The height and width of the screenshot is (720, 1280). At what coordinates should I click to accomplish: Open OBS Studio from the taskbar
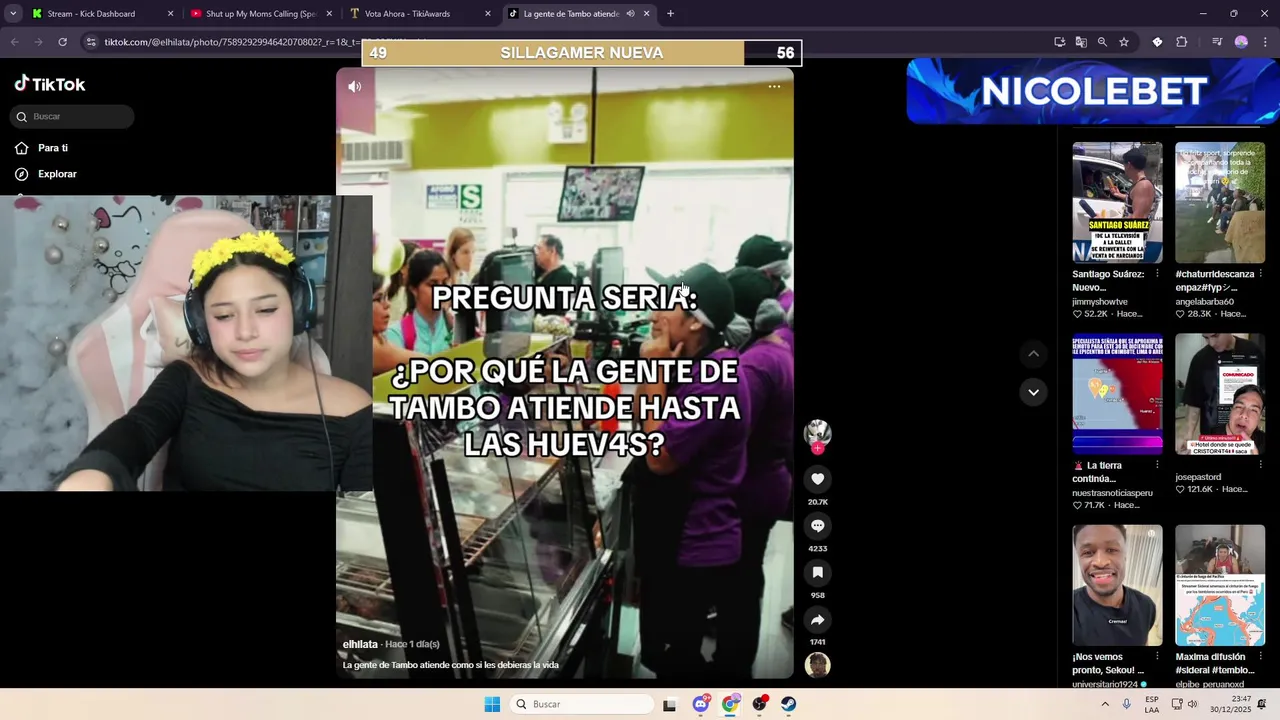click(x=760, y=704)
